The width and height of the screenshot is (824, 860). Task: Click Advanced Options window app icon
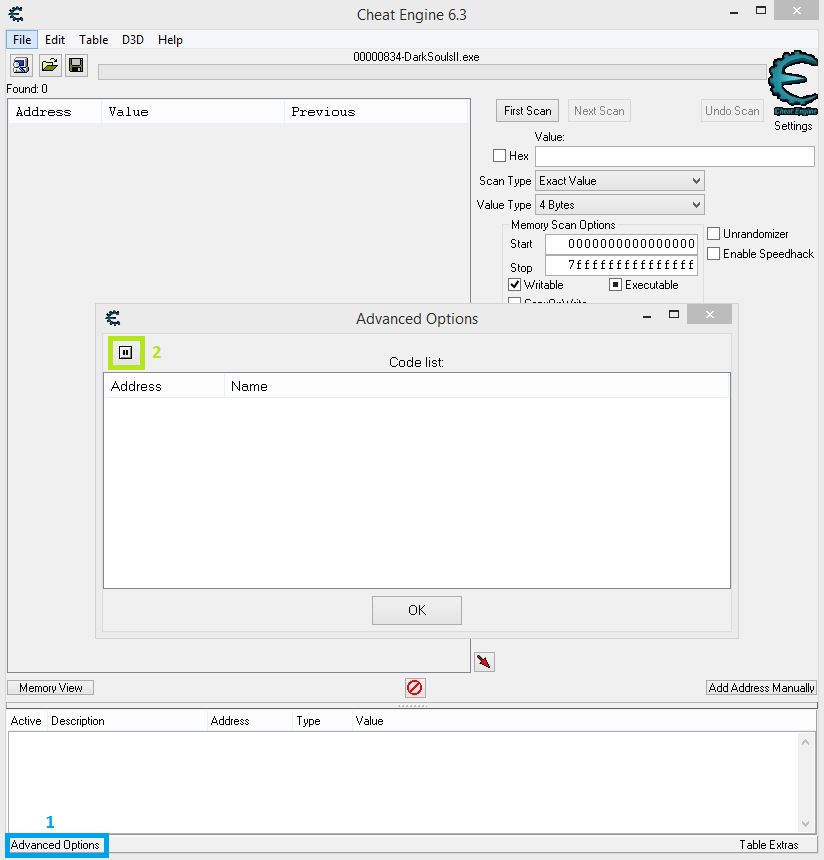coord(113,318)
